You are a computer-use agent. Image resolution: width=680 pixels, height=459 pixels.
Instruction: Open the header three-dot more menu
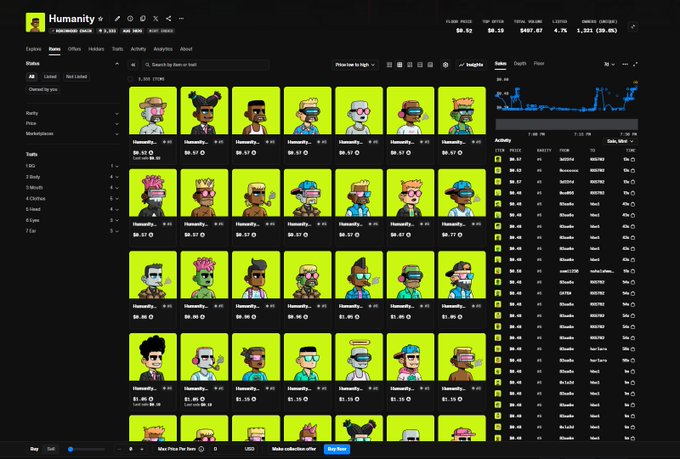point(181,19)
